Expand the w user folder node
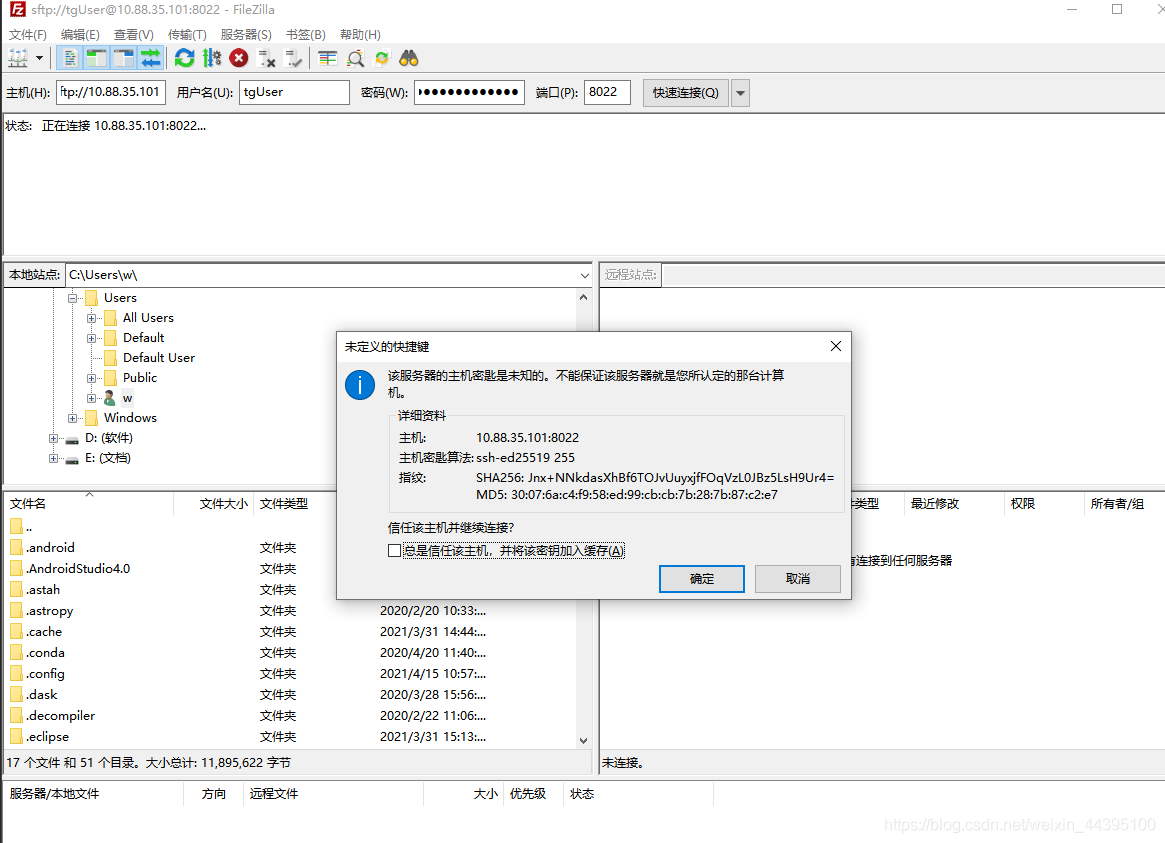Screen dimensions: 1165x843 point(91,398)
